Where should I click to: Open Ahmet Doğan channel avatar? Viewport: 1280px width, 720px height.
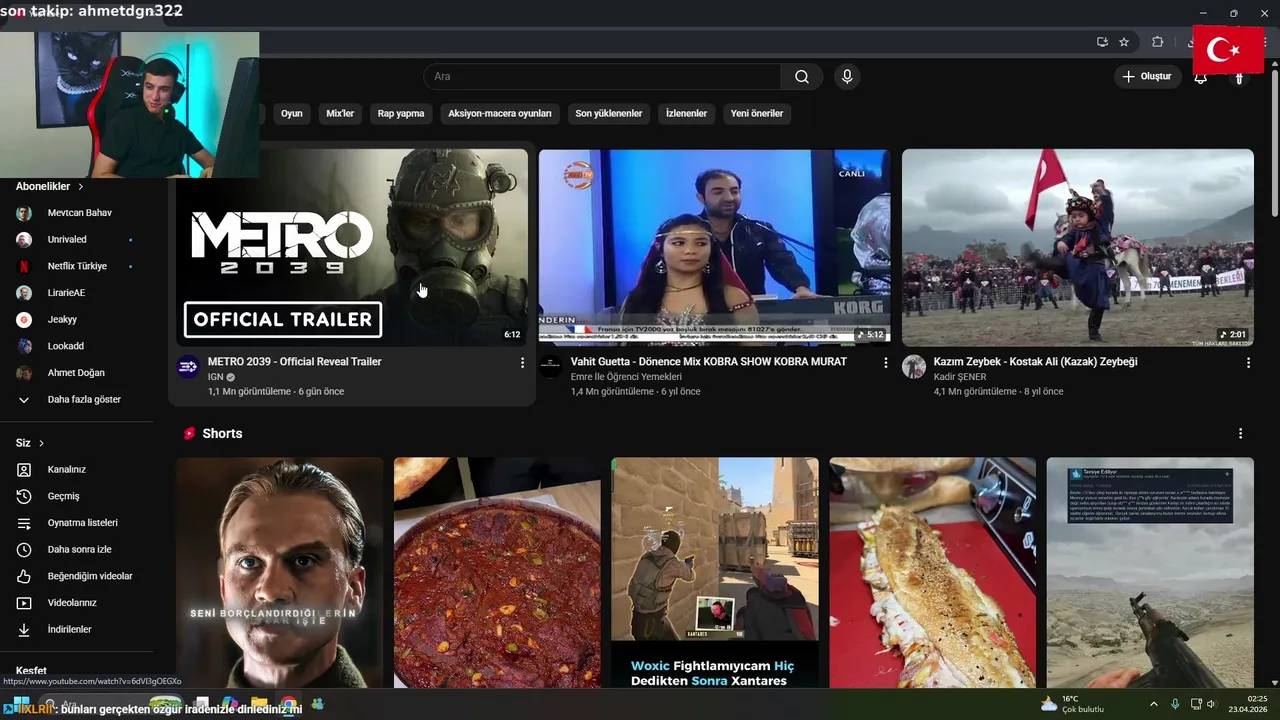24,373
